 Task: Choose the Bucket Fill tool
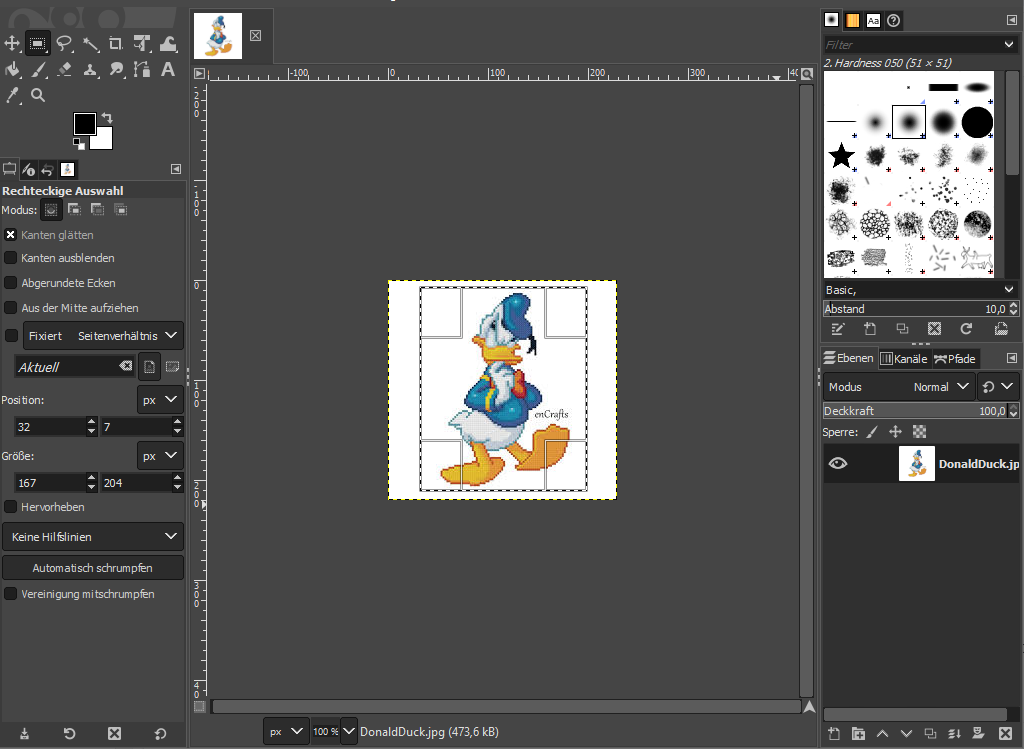click(12, 69)
